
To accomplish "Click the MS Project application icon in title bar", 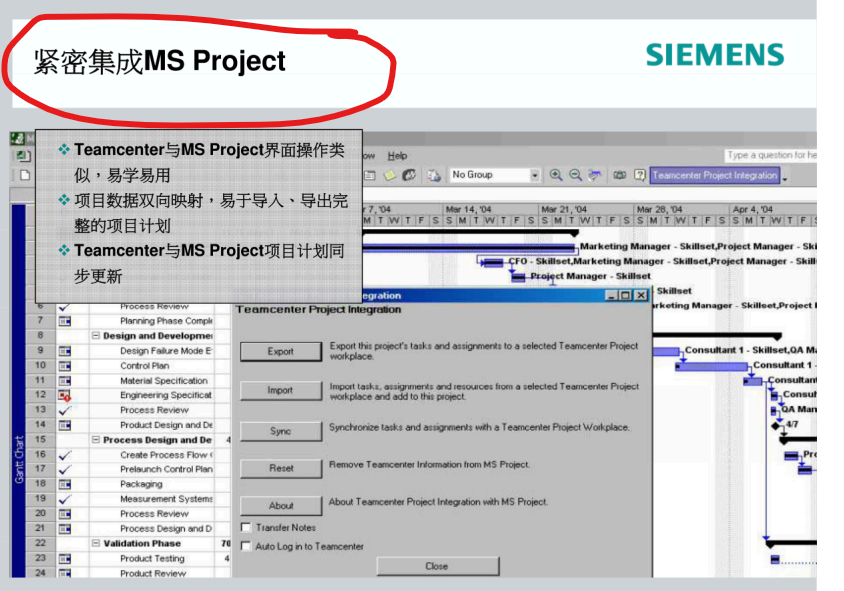I will [17, 139].
